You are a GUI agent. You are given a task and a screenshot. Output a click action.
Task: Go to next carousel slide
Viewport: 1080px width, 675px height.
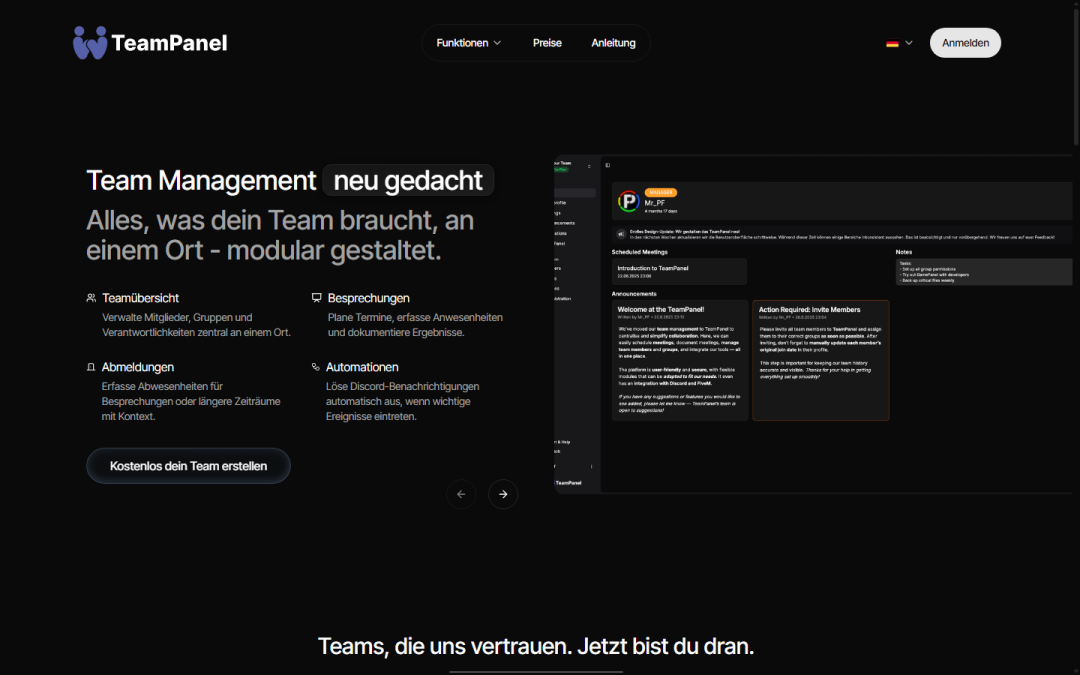tap(503, 494)
